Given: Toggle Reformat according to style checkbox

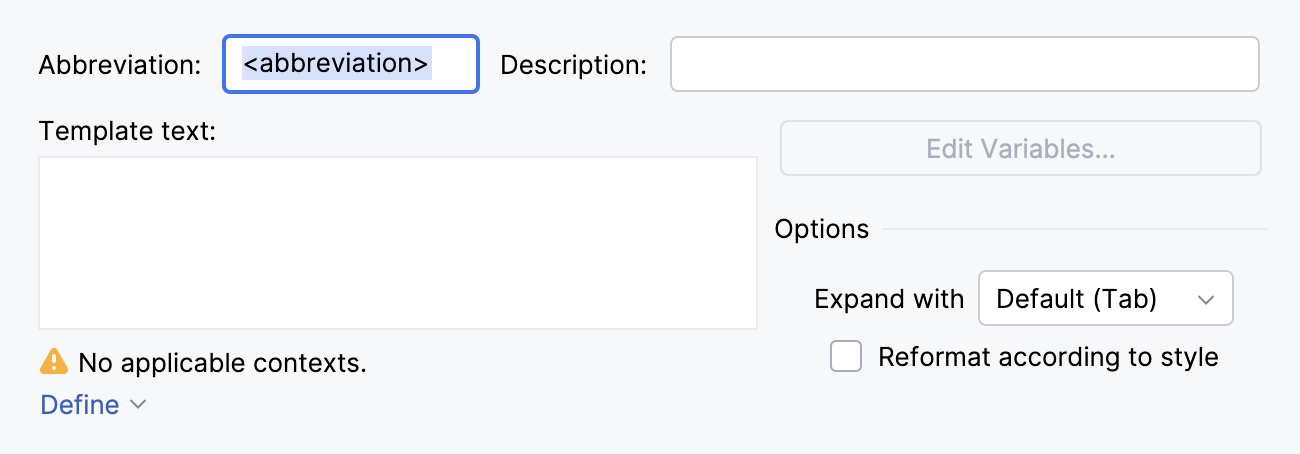Looking at the screenshot, I should coord(846,357).
